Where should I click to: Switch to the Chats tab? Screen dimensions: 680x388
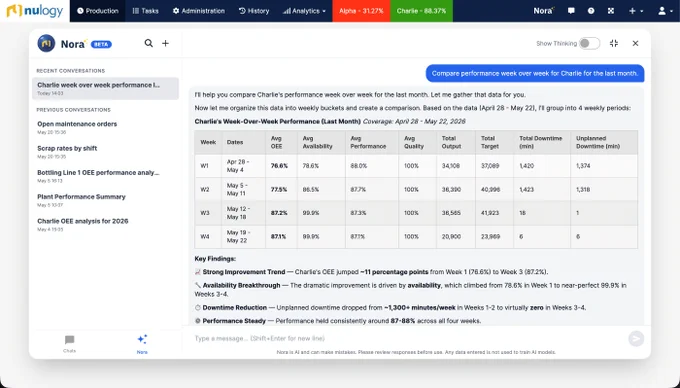pos(69,344)
